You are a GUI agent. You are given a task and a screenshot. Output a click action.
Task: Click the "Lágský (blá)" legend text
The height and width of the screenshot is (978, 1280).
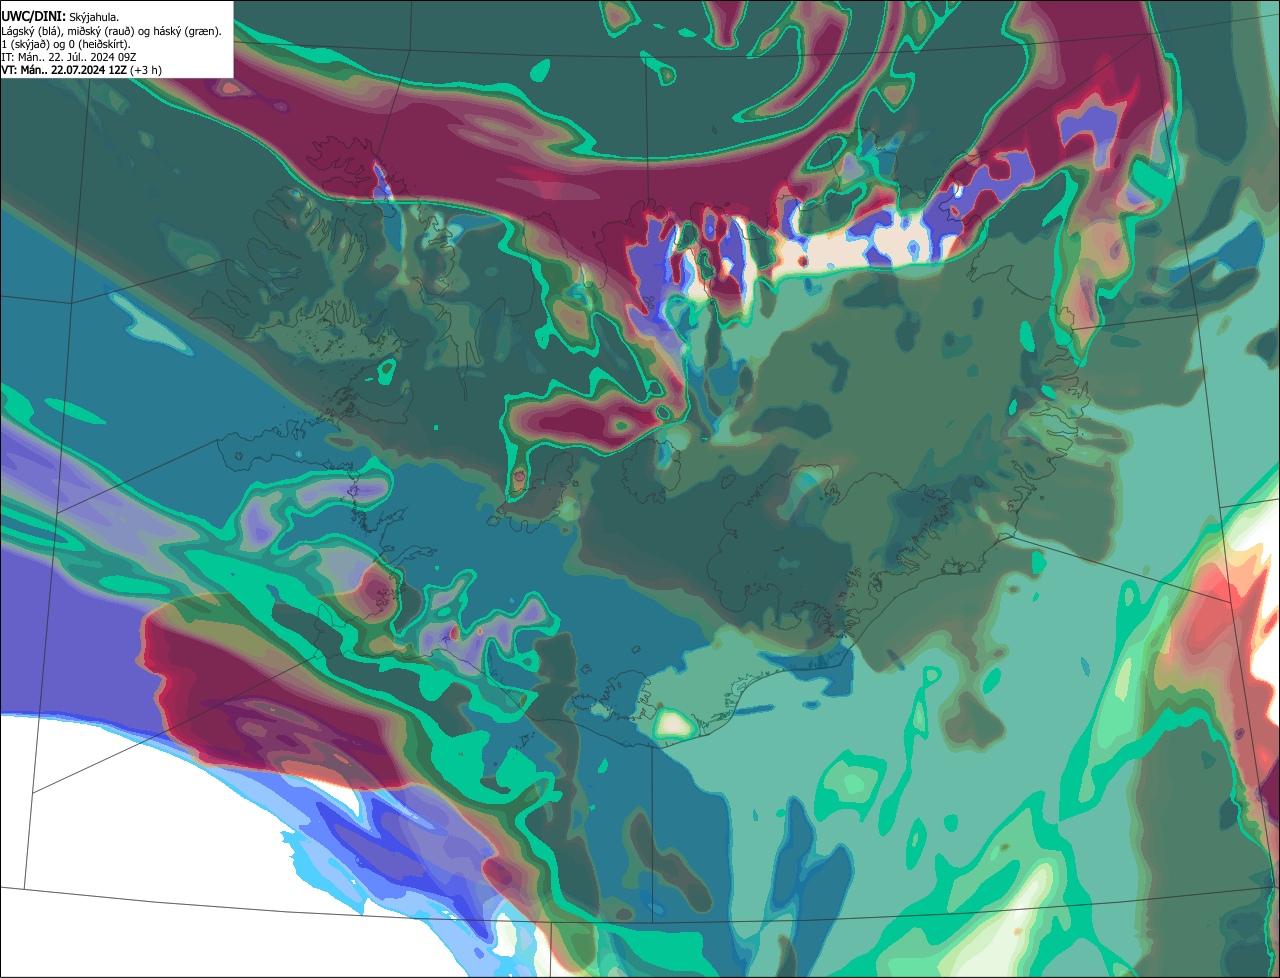click(x=32, y=32)
